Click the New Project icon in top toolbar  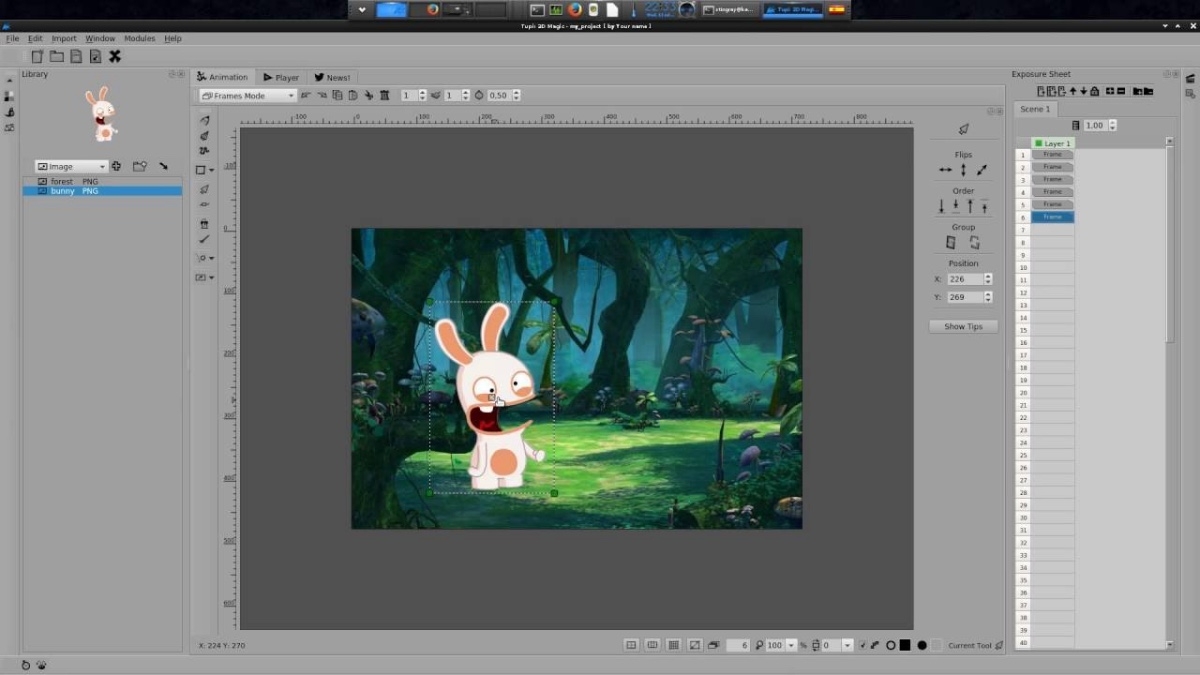coord(37,56)
